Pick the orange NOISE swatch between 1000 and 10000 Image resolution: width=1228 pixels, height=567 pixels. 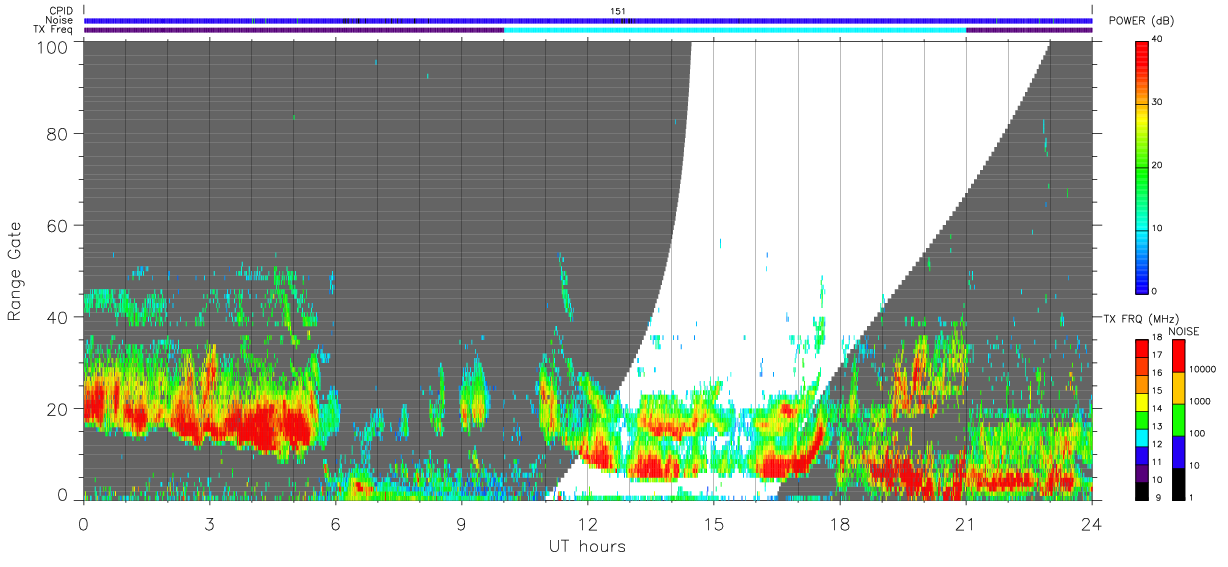[x=1179, y=388]
